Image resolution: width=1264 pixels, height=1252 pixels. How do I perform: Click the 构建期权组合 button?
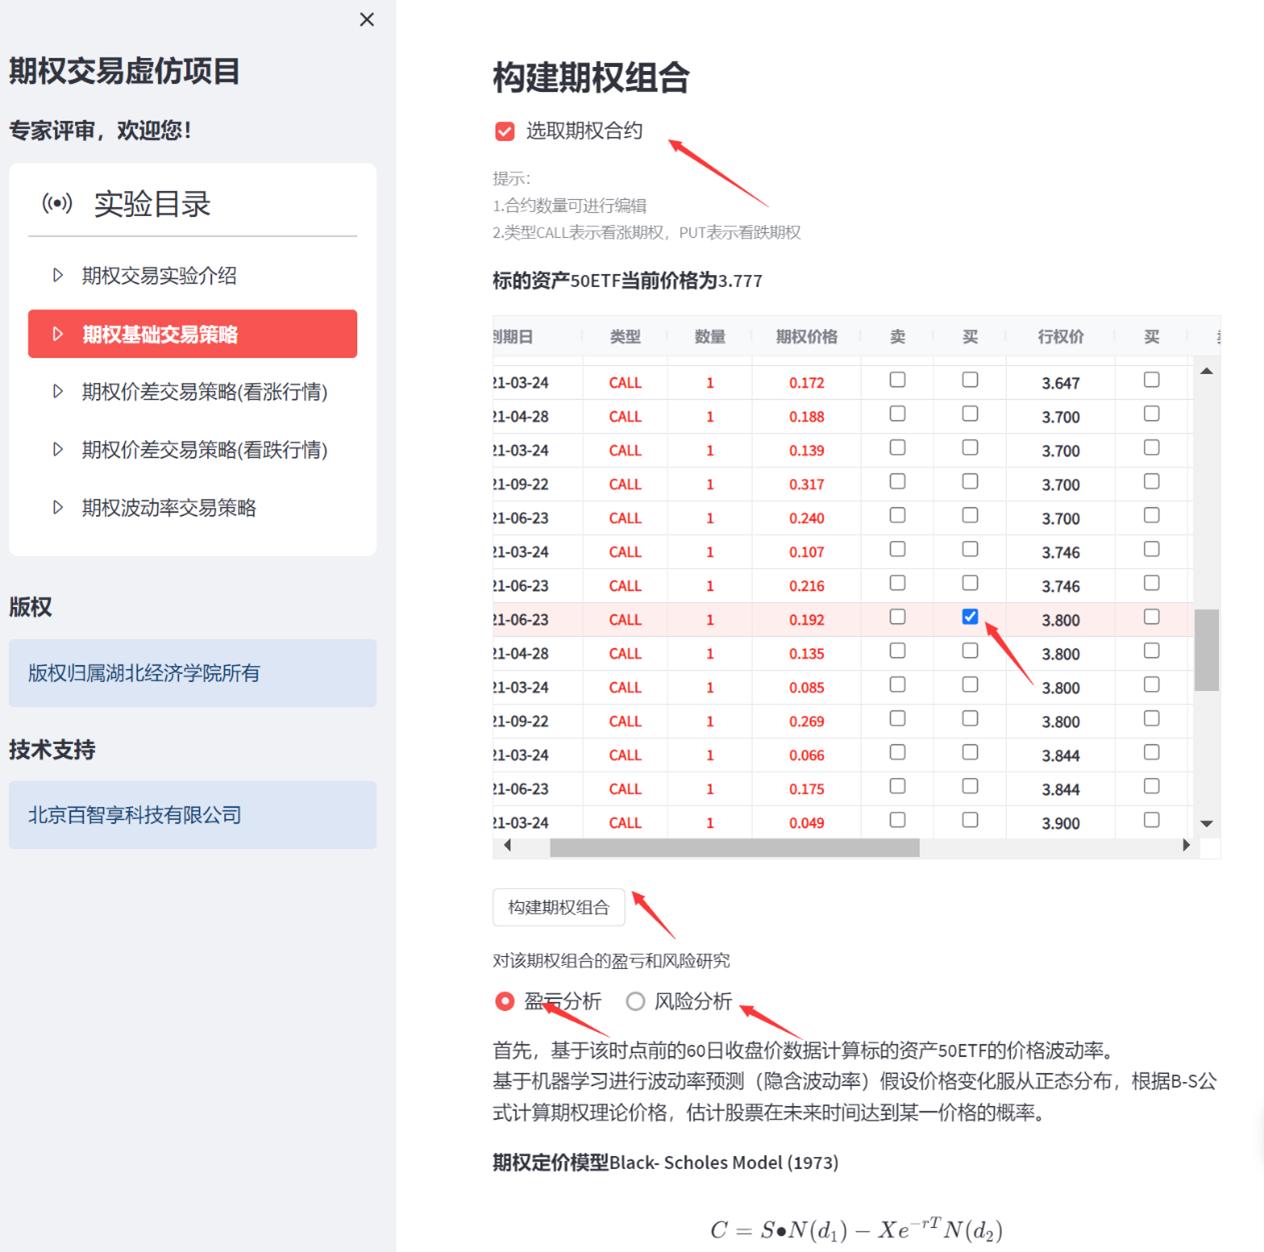pos(558,907)
